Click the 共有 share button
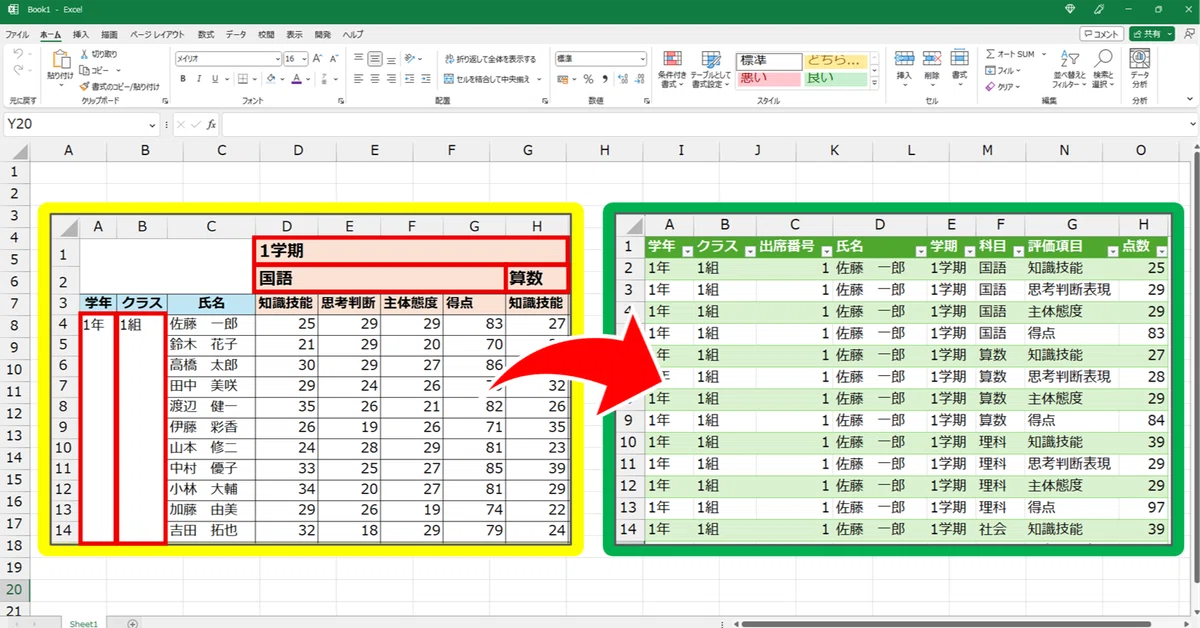Viewport: 1200px width, 628px height. click(x=1152, y=33)
